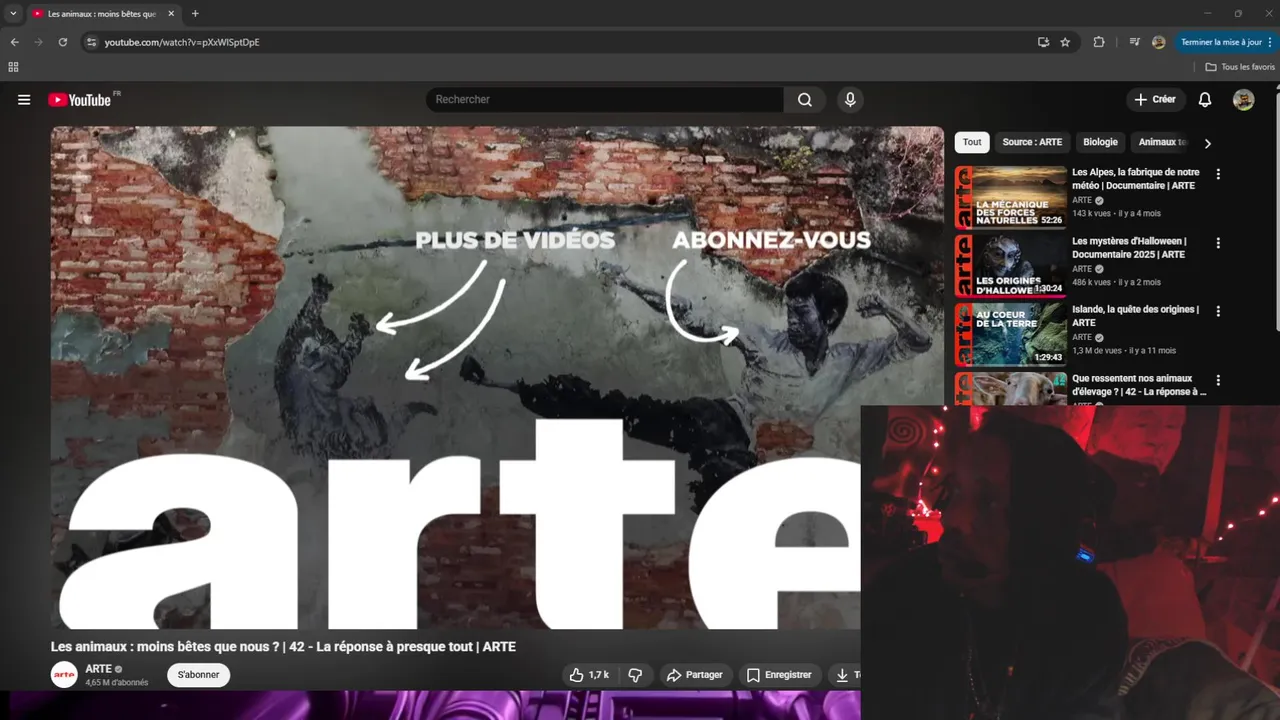Select the Biologie filter chip
The width and height of the screenshot is (1280, 720).
coord(1100,142)
